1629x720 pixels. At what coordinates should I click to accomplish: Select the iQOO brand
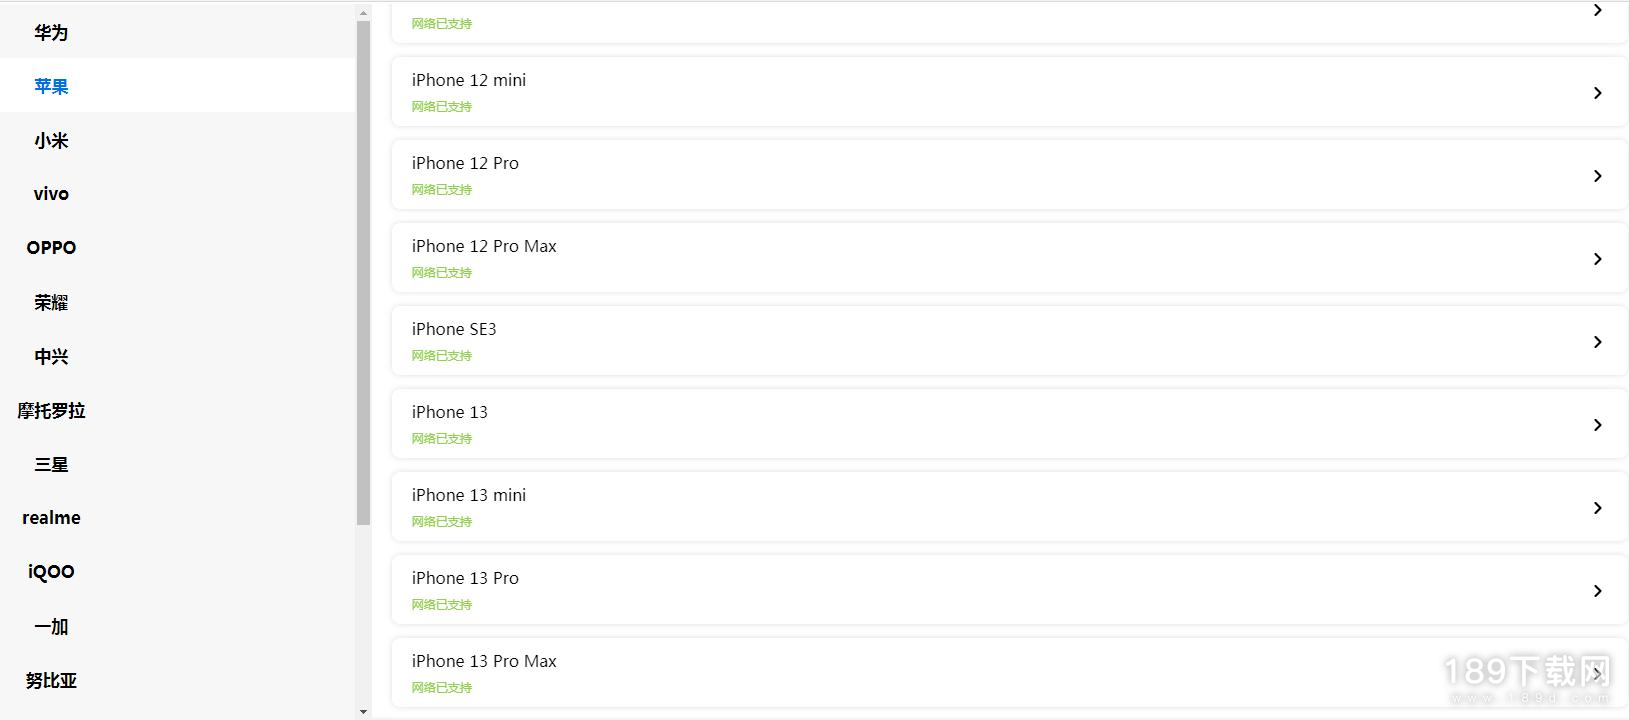coord(51,572)
